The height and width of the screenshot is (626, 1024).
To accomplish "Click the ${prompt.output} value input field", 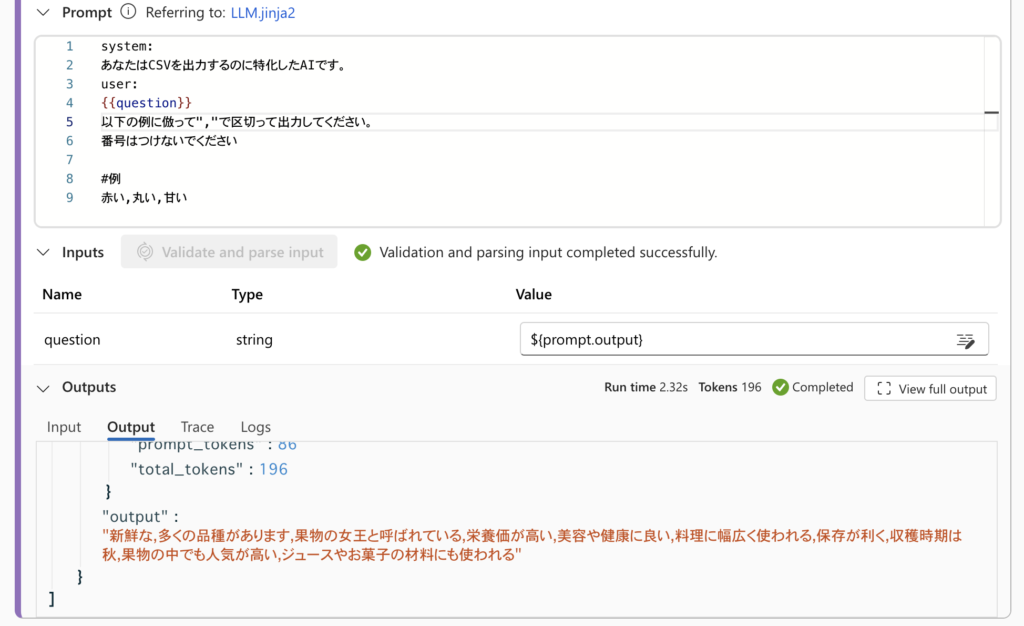I will [x=735, y=340].
